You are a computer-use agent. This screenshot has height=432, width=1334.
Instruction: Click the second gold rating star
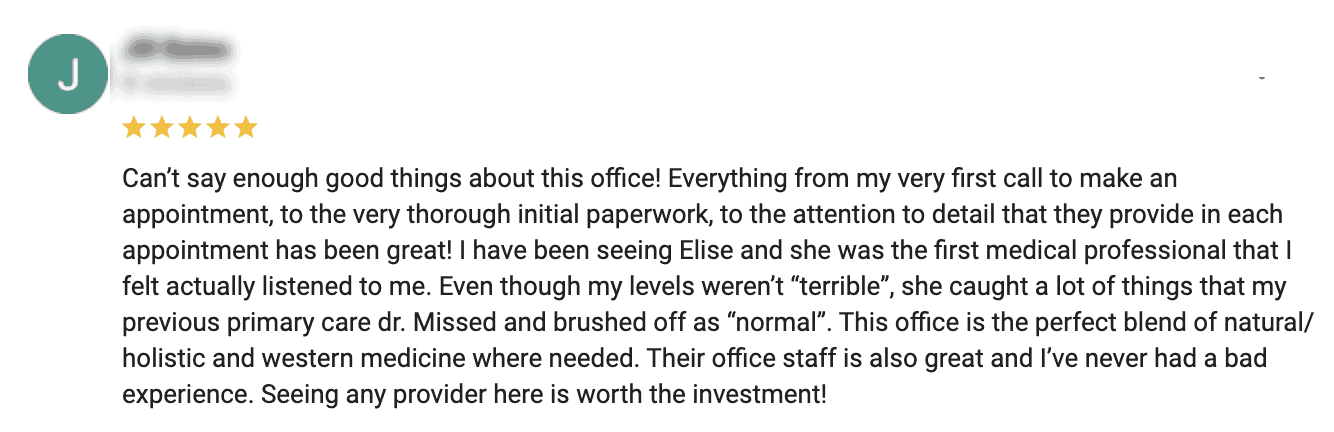[x=162, y=128]
